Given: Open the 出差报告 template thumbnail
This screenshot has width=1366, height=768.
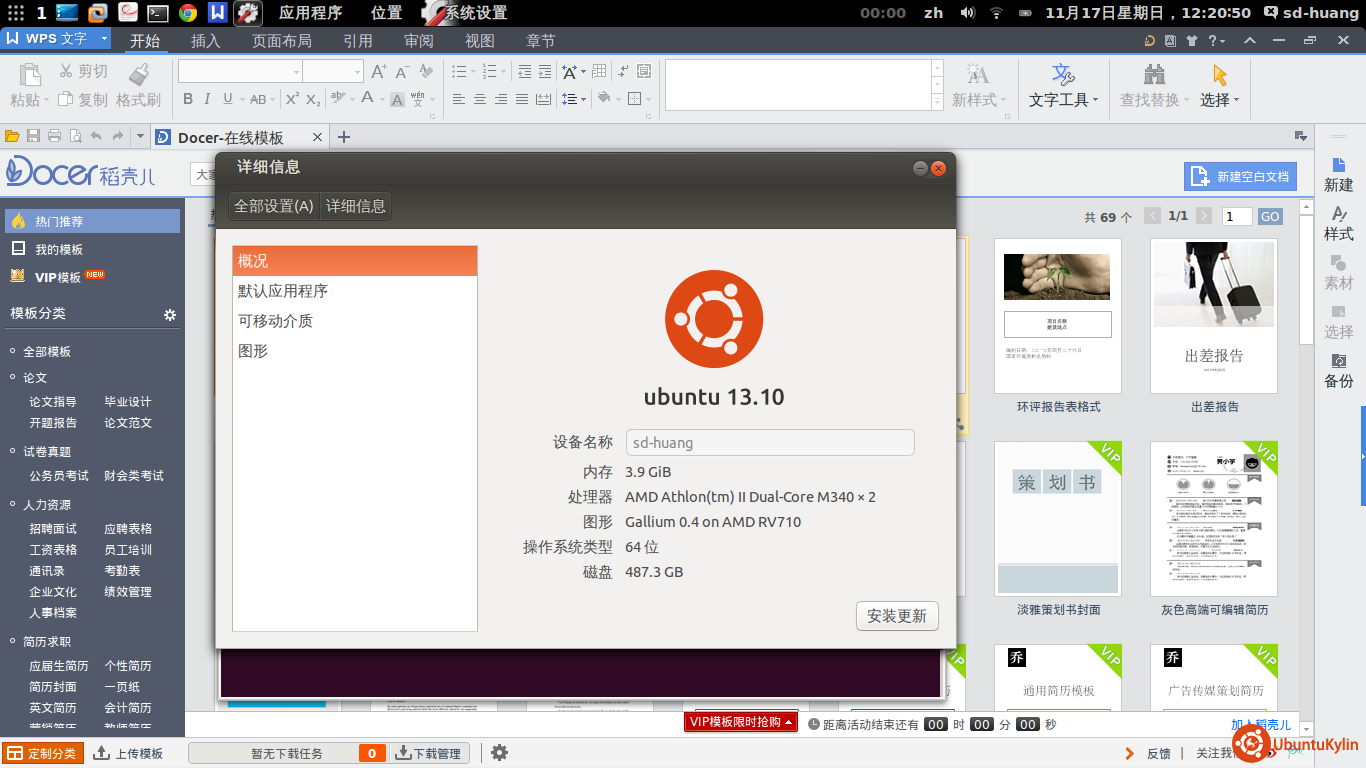Looking at the screenshot, I should pos(1214,316).
